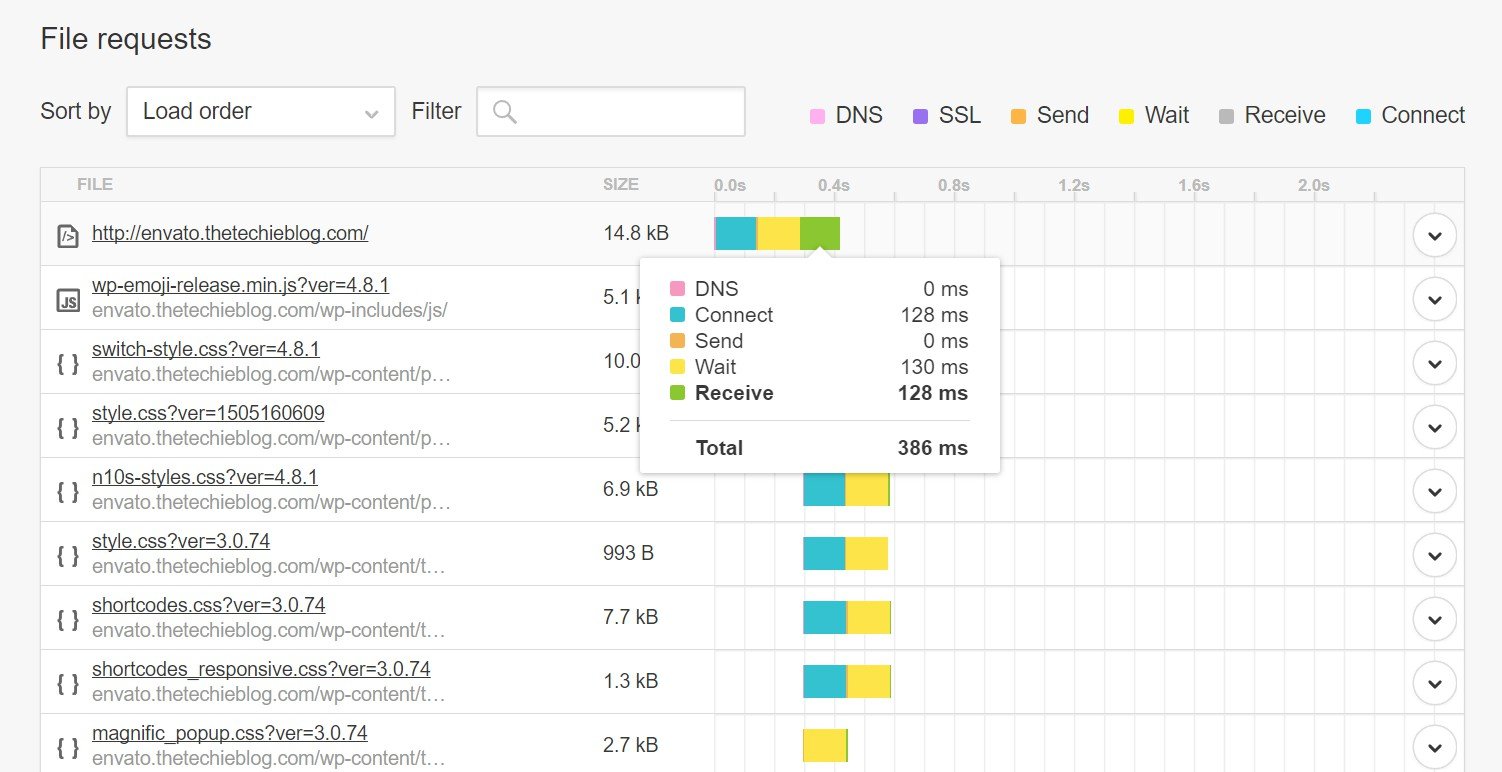Open the http://envato.thetechieblog.com/ link
This screenshot has height=772, width=1502.
[230, 233]
